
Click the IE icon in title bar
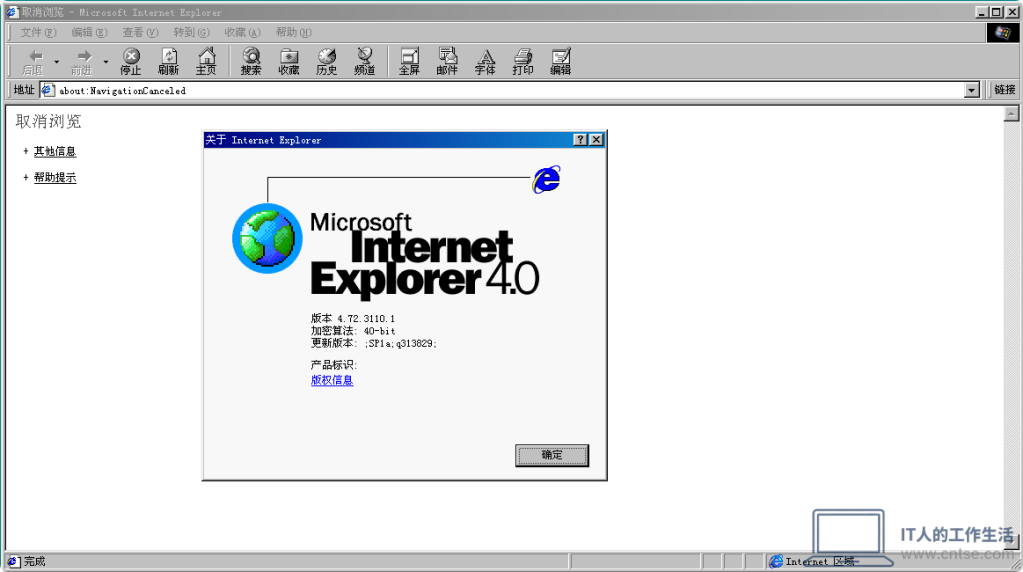12,12
